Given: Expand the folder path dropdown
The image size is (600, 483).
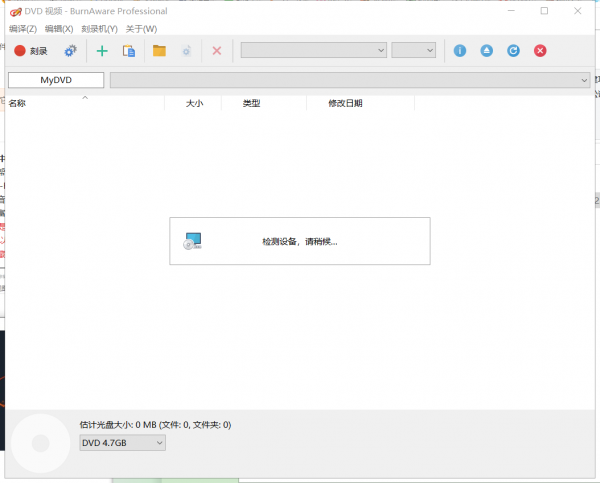Looking at the screenshot, I should pyautogui.click(x=350, y=80).
